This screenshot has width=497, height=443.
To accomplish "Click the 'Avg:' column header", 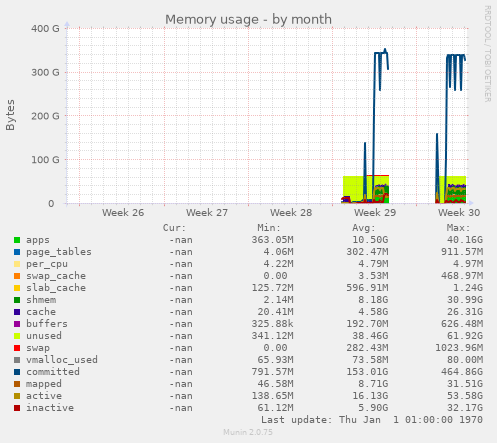I will pyautogui.click(x=364, y=228).
